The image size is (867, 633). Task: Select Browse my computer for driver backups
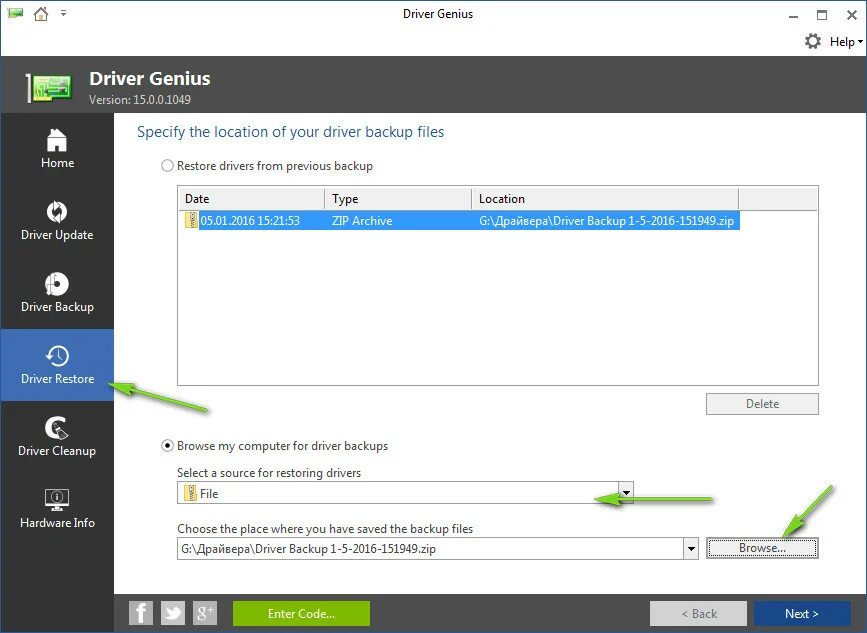(167, 446)
